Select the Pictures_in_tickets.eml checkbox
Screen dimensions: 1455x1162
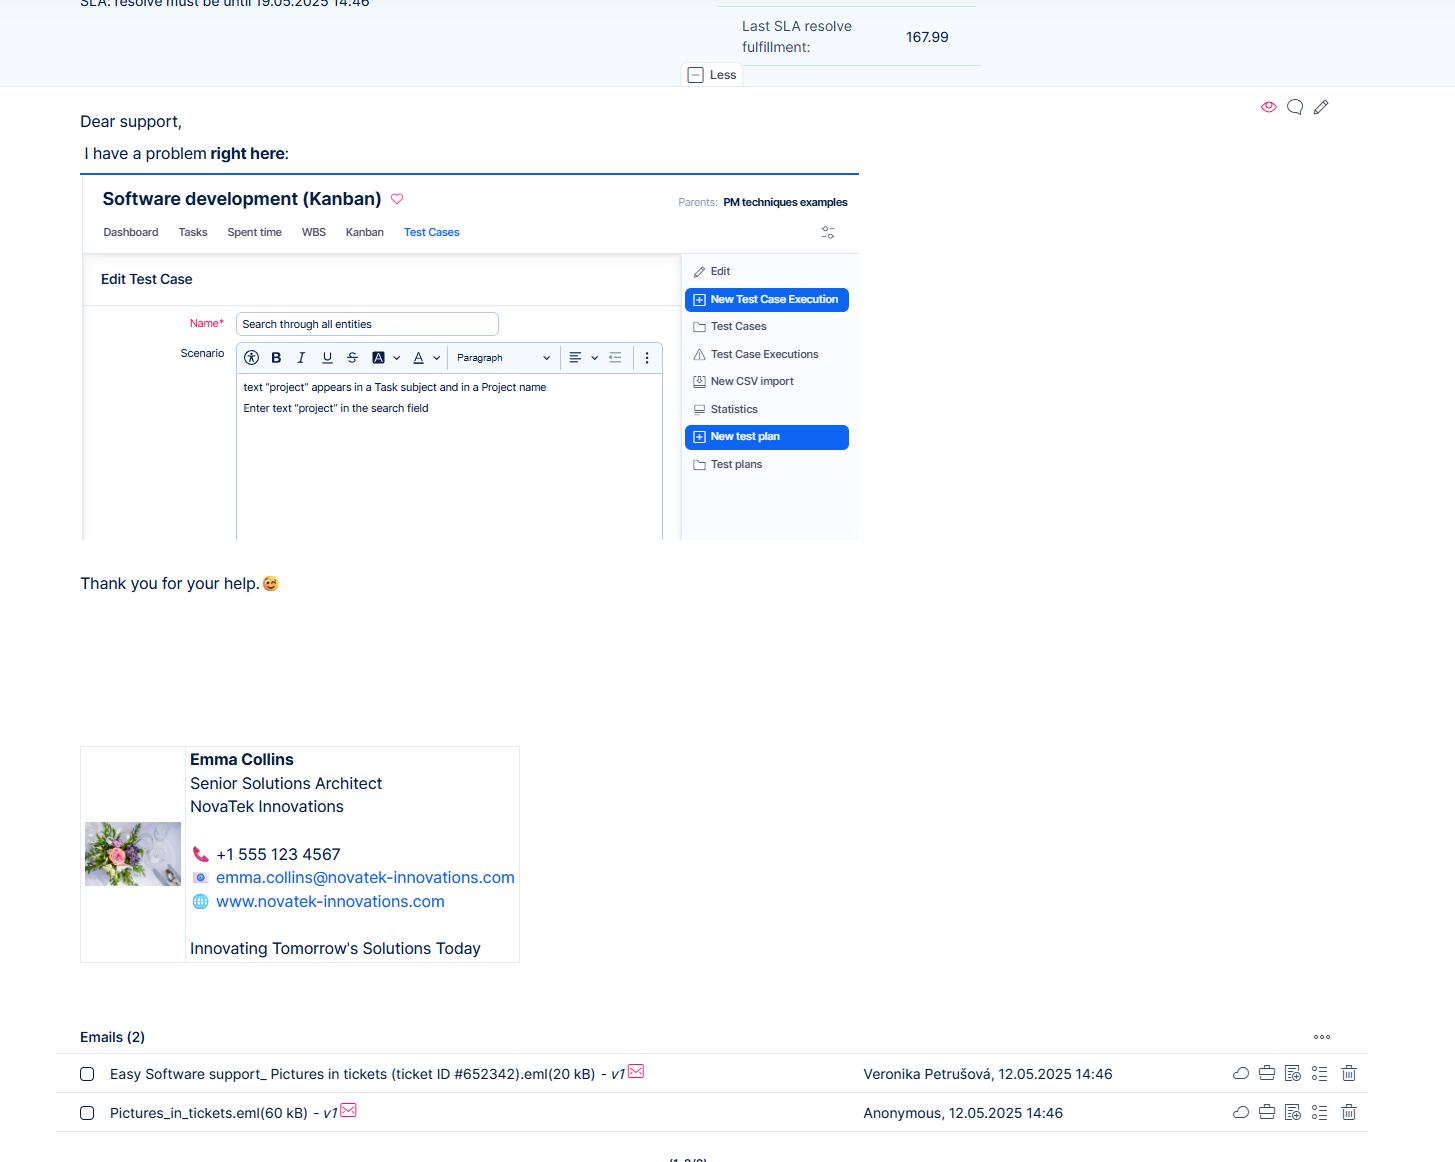(87, 1113)
